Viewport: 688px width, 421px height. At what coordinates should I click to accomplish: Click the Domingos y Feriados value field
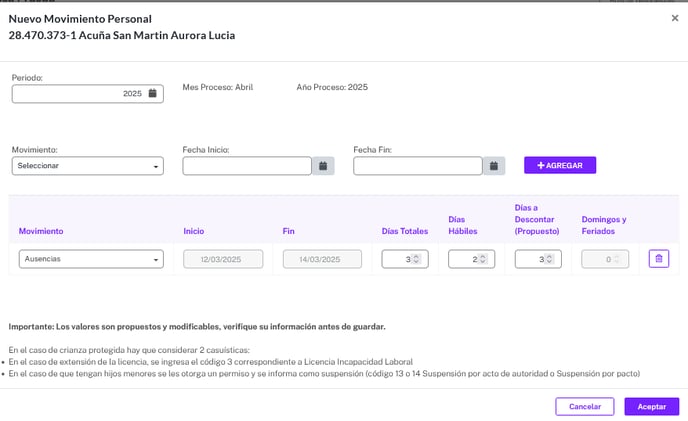(x=605, y=259)
